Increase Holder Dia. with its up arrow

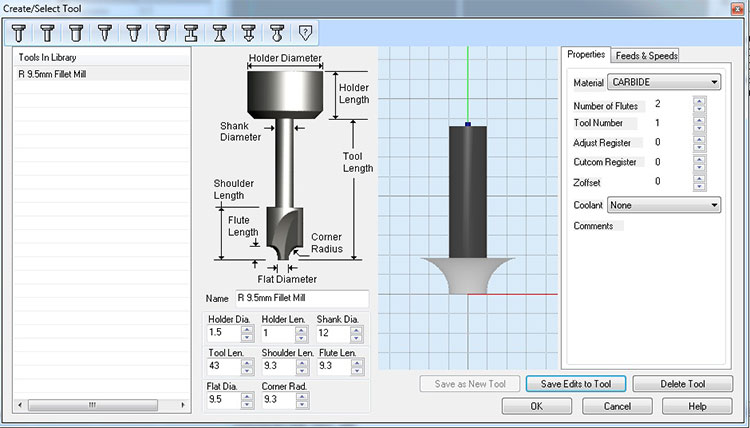[247, 329]
